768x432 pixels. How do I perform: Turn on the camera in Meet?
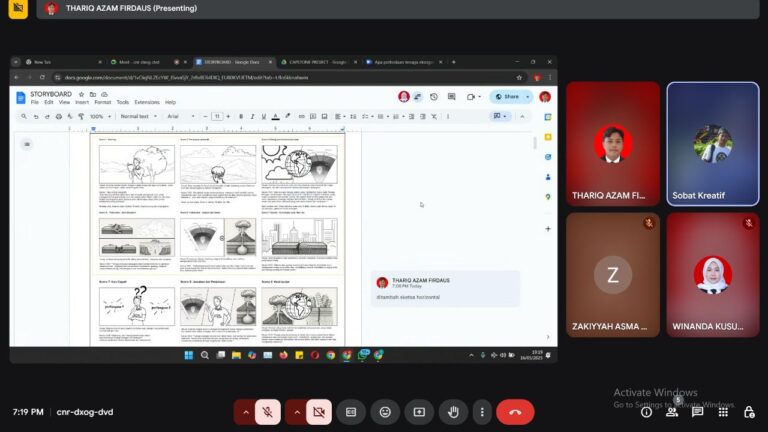(319, 412)
